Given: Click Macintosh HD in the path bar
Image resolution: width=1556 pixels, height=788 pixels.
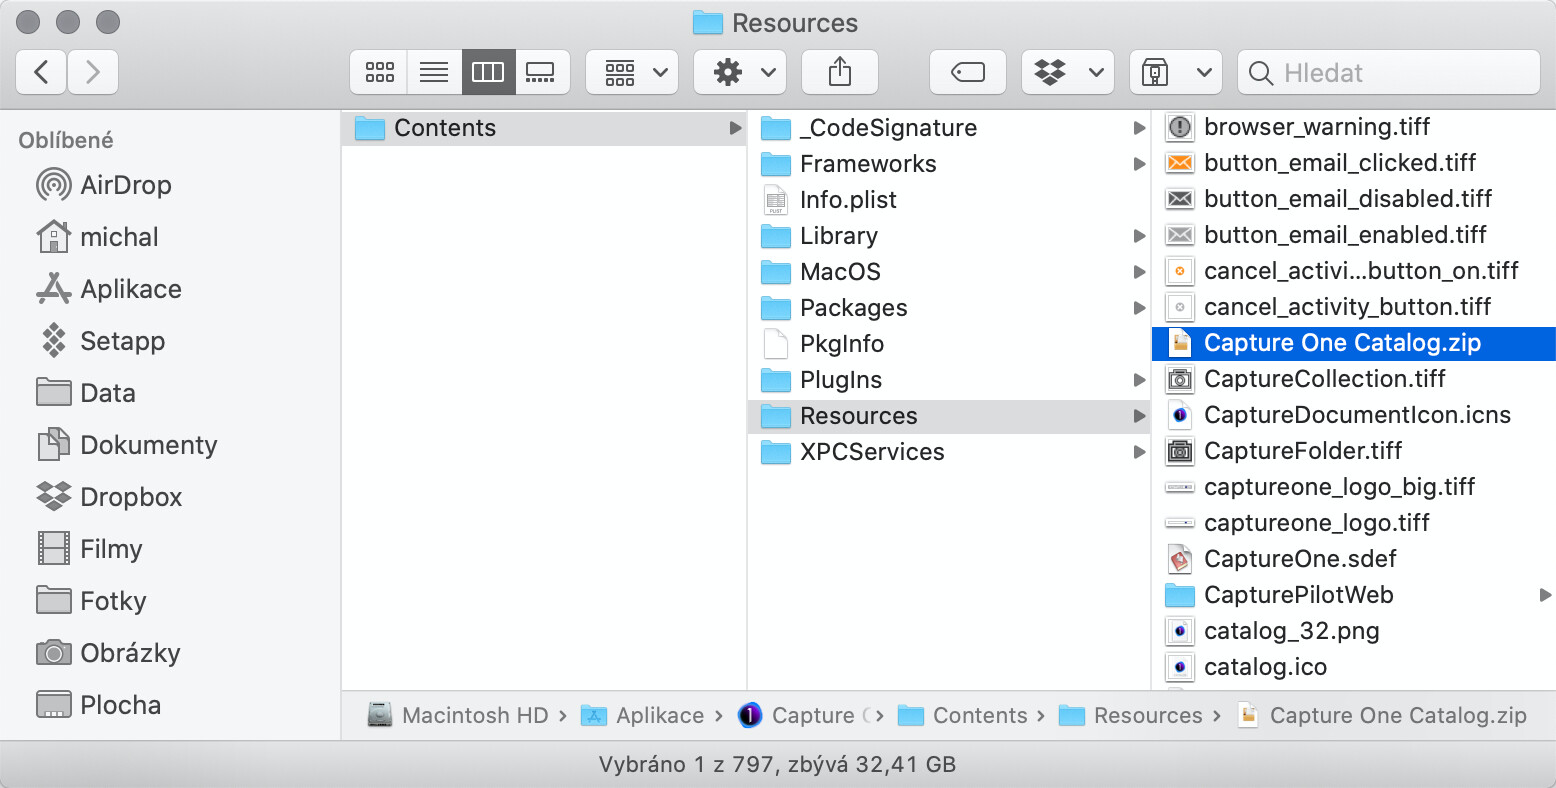Looking at the screenshot, I should coord(458,716).
